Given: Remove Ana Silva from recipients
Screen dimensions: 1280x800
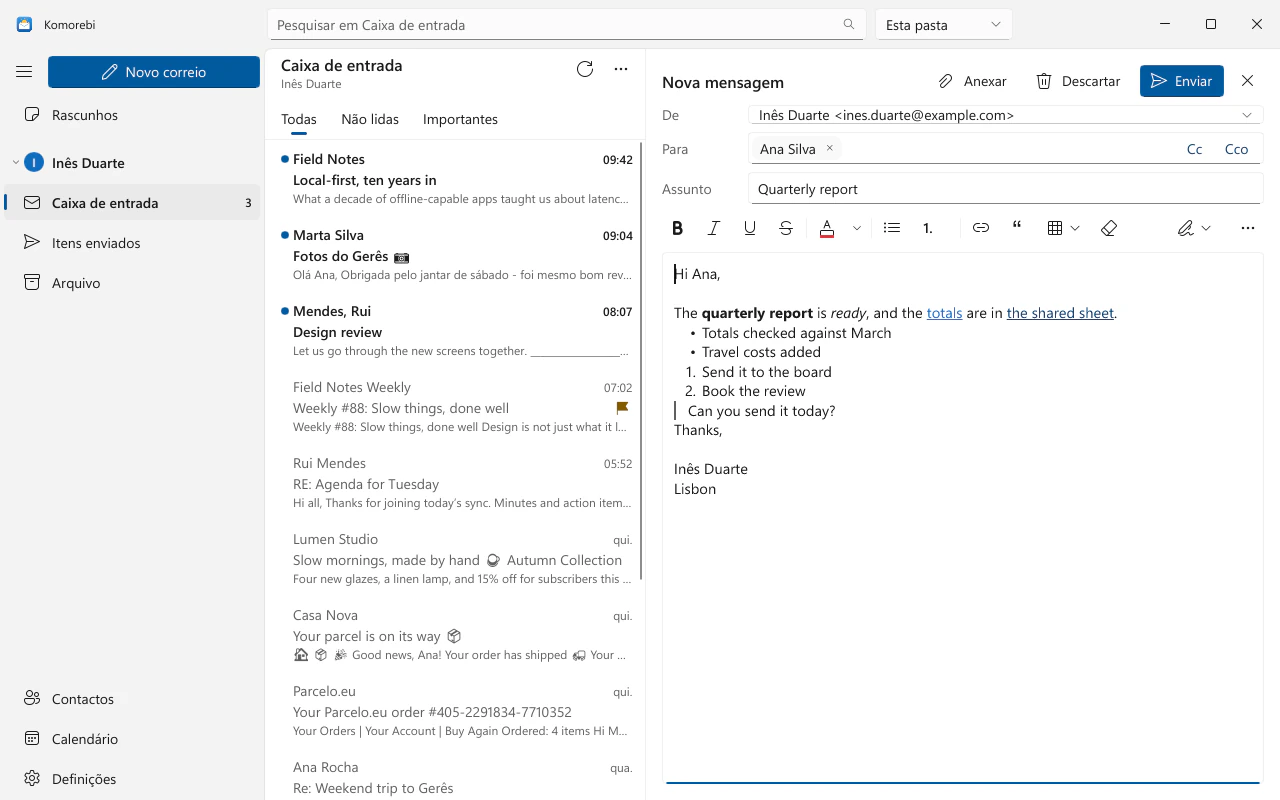Looking at the screenshot, I should (x=829, y=148).
